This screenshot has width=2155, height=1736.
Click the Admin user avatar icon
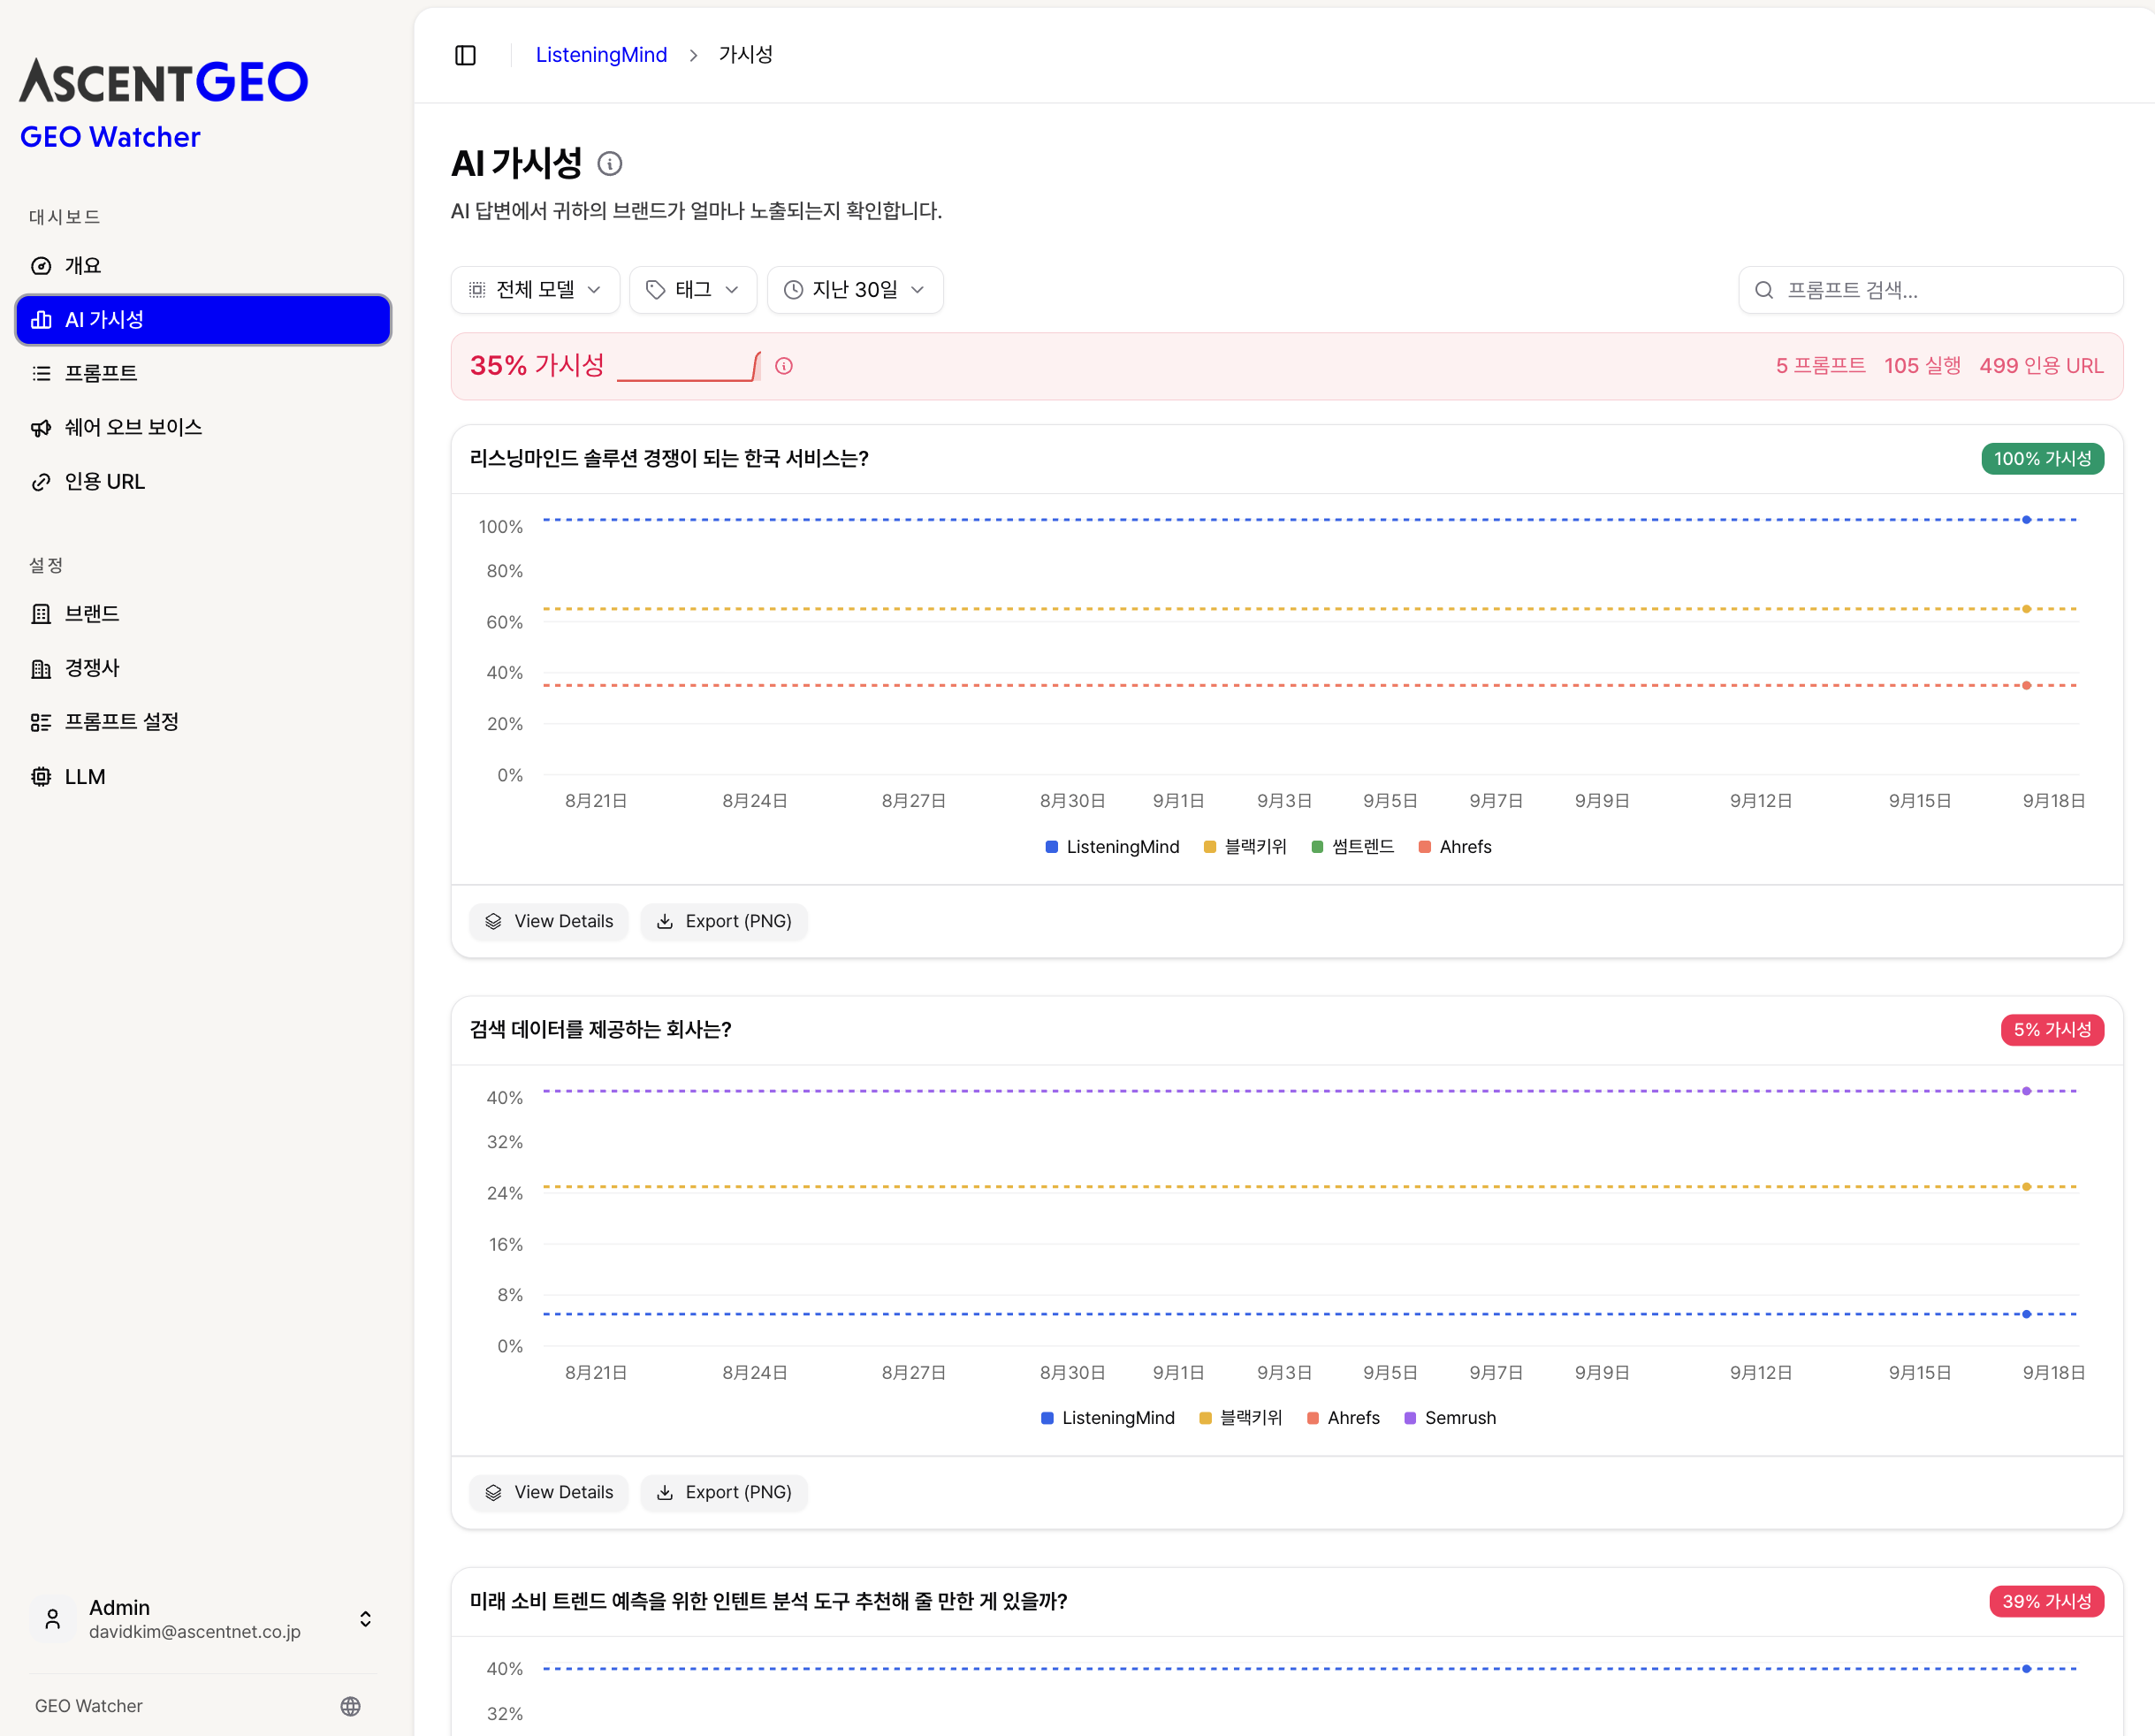[53, 1619]
